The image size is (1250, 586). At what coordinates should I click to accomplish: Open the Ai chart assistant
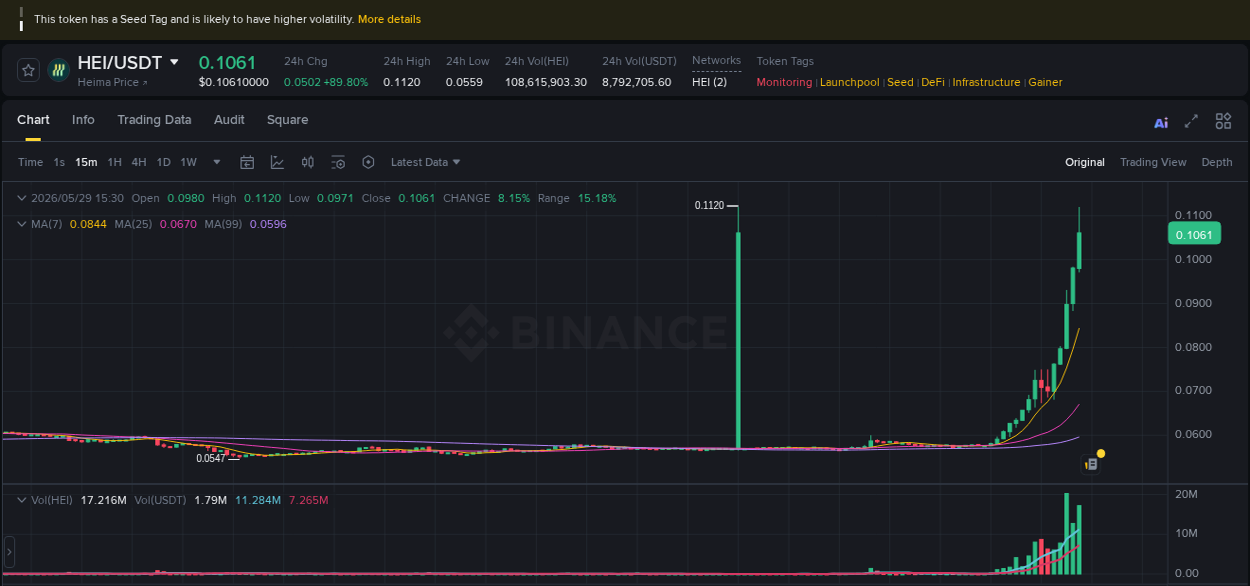1161,123
